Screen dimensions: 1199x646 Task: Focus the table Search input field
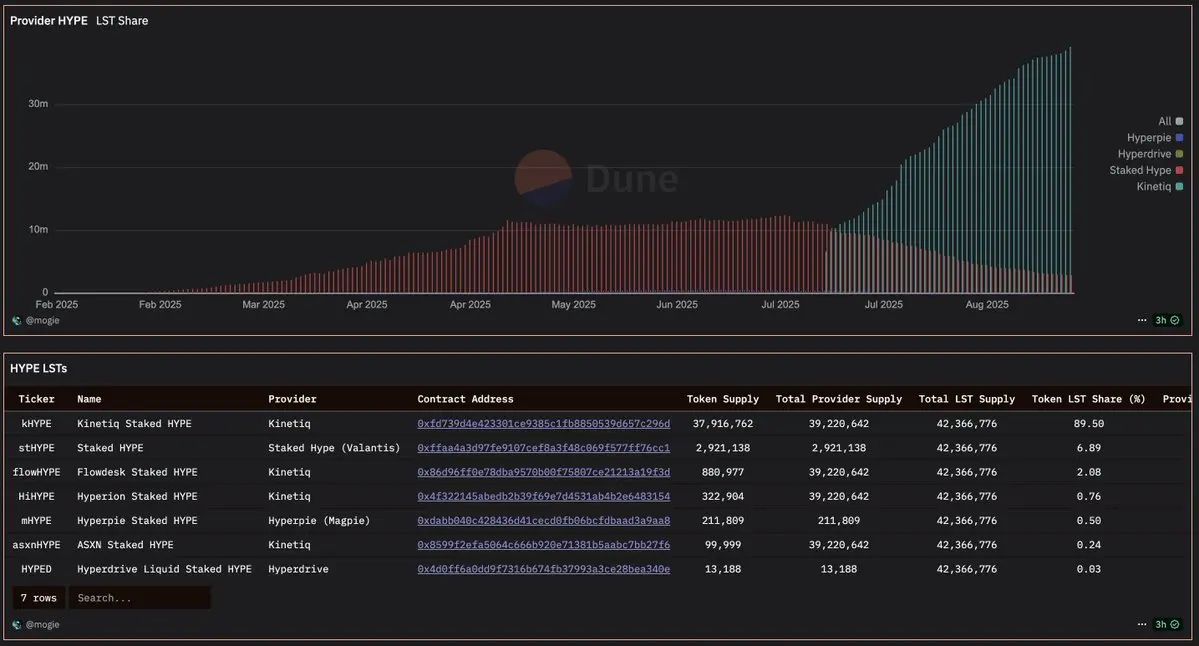[x=139, y=598]
